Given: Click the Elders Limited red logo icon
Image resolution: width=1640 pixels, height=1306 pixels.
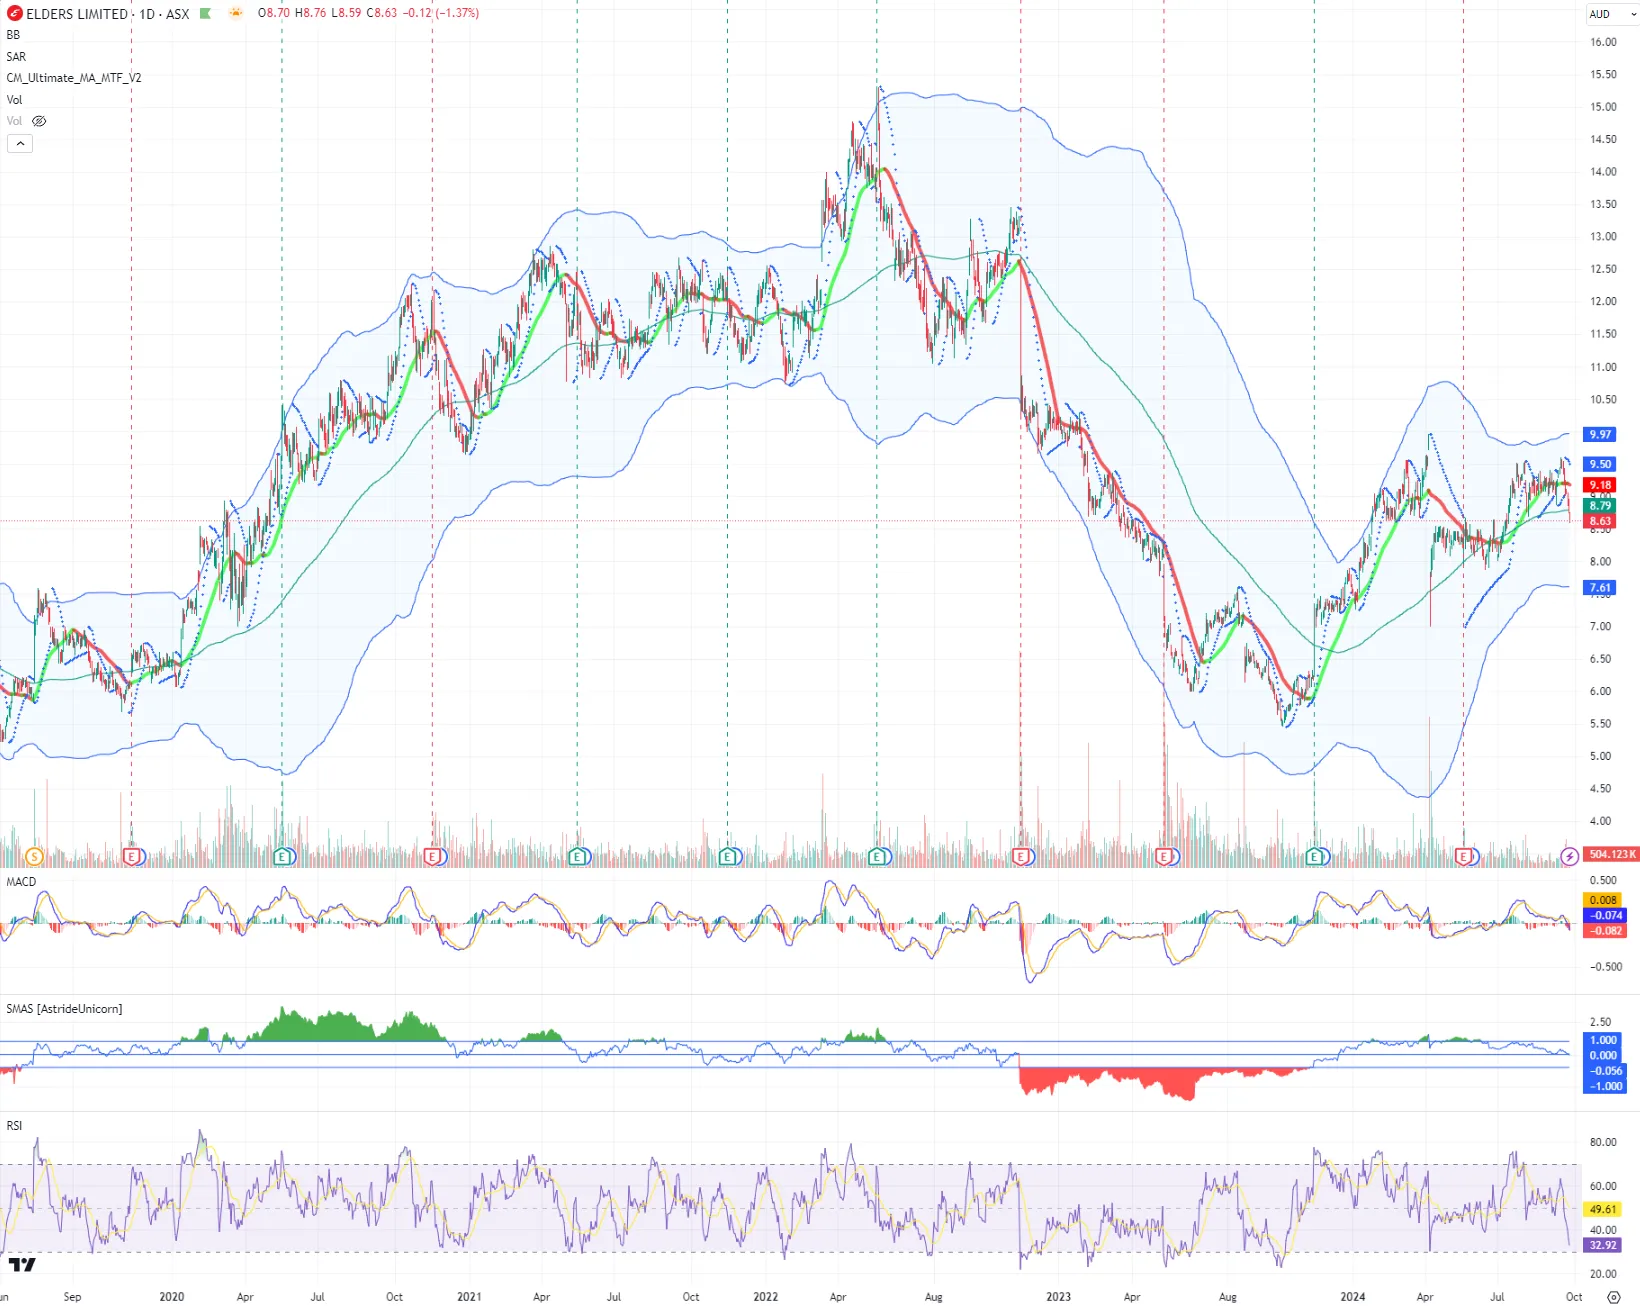Looking at the screenshot, I should (14, 13).
